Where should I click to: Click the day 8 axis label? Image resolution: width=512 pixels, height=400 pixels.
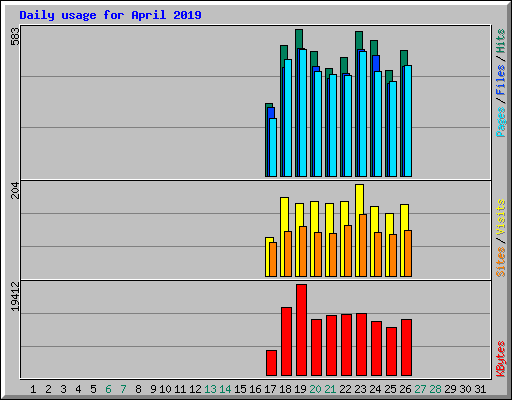[138, 389]
